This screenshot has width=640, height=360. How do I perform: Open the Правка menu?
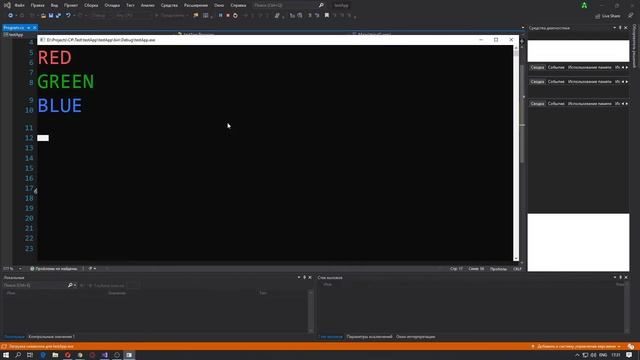coord(38,5)
